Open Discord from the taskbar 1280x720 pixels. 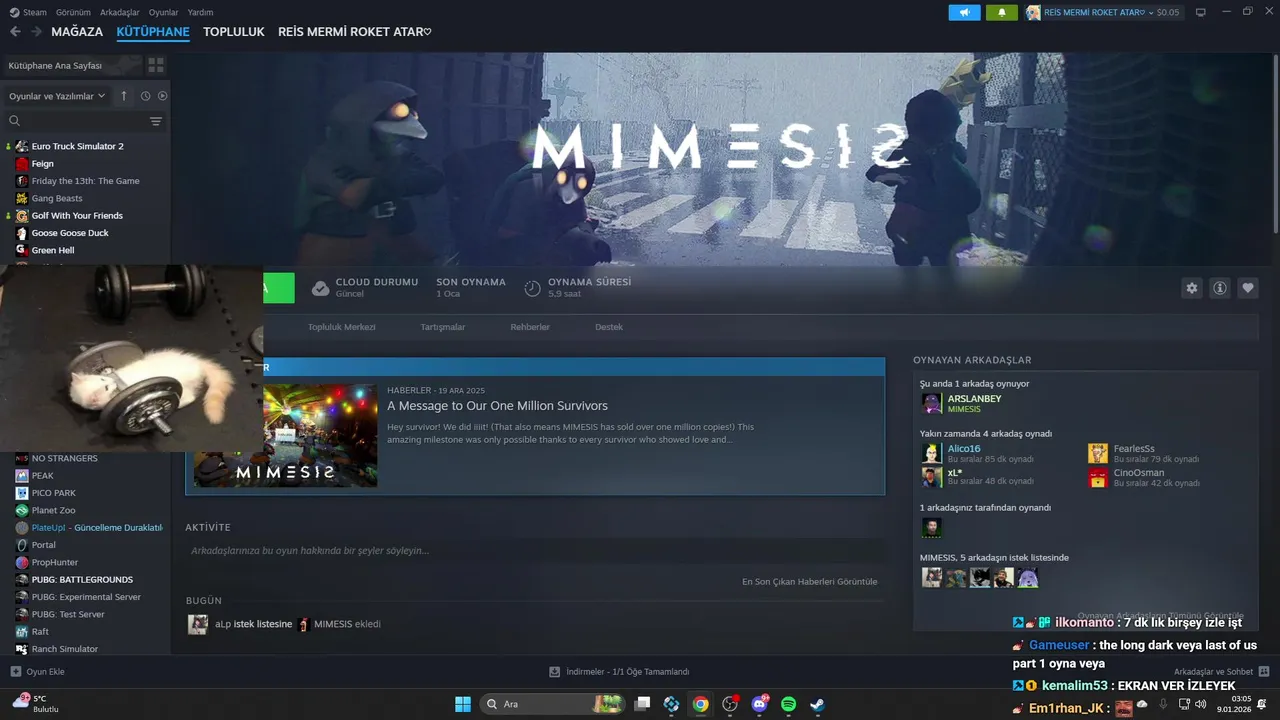coord(759,704)
